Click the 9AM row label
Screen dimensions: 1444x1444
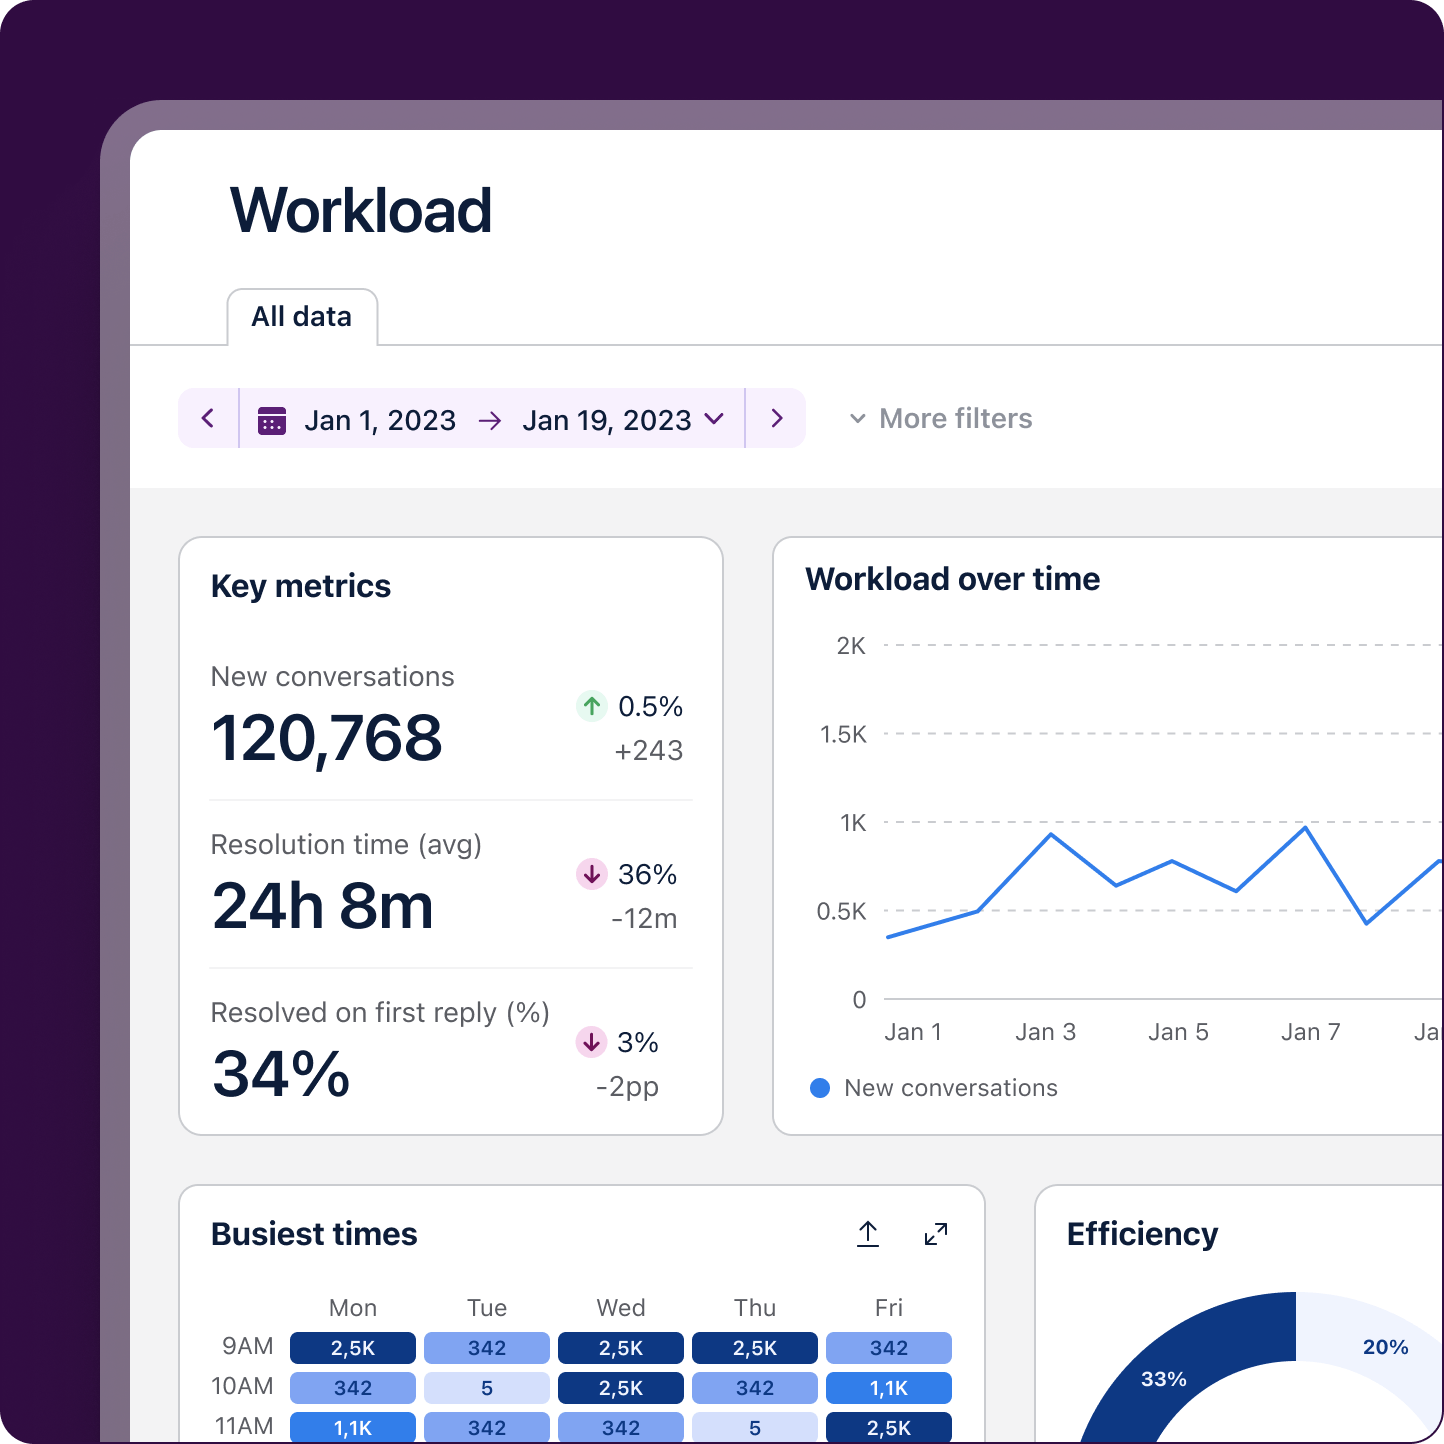click(248, 1346)
